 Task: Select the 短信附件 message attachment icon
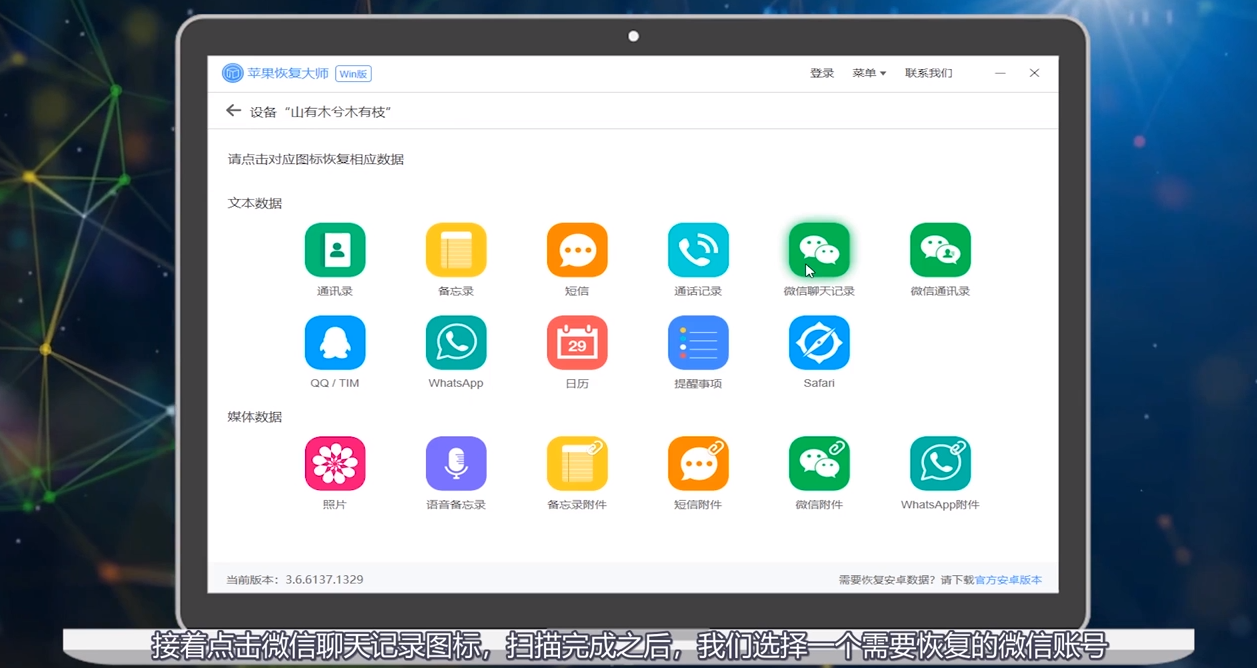point(698,464)
